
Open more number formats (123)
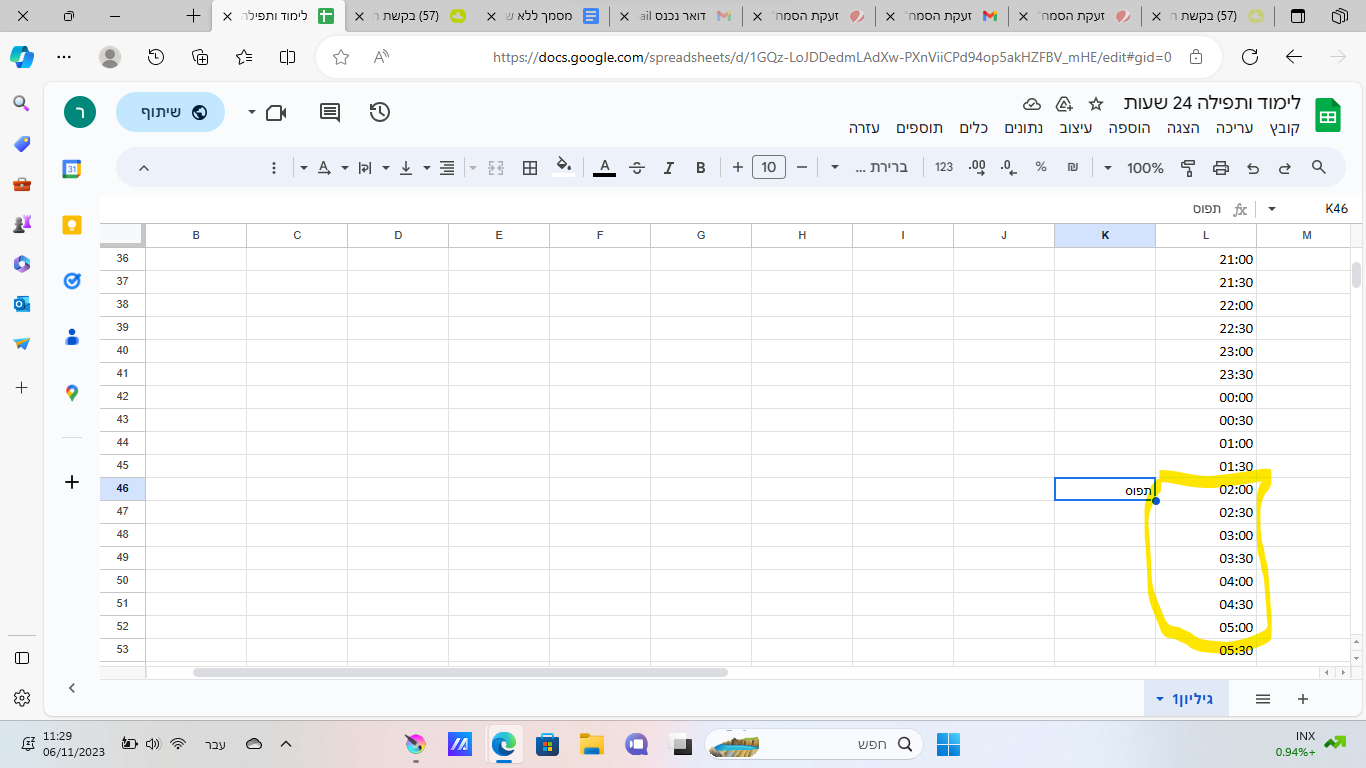click(944, 167)
